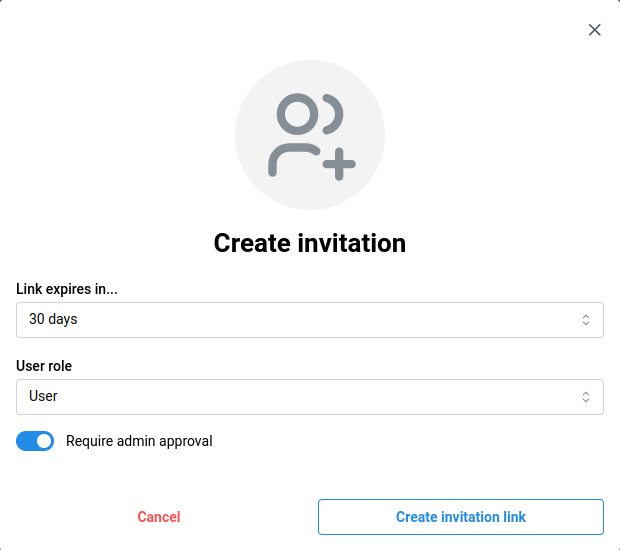Expand the User role dropdown
This screenshot has width=620, height=550.
coord(310,397)
